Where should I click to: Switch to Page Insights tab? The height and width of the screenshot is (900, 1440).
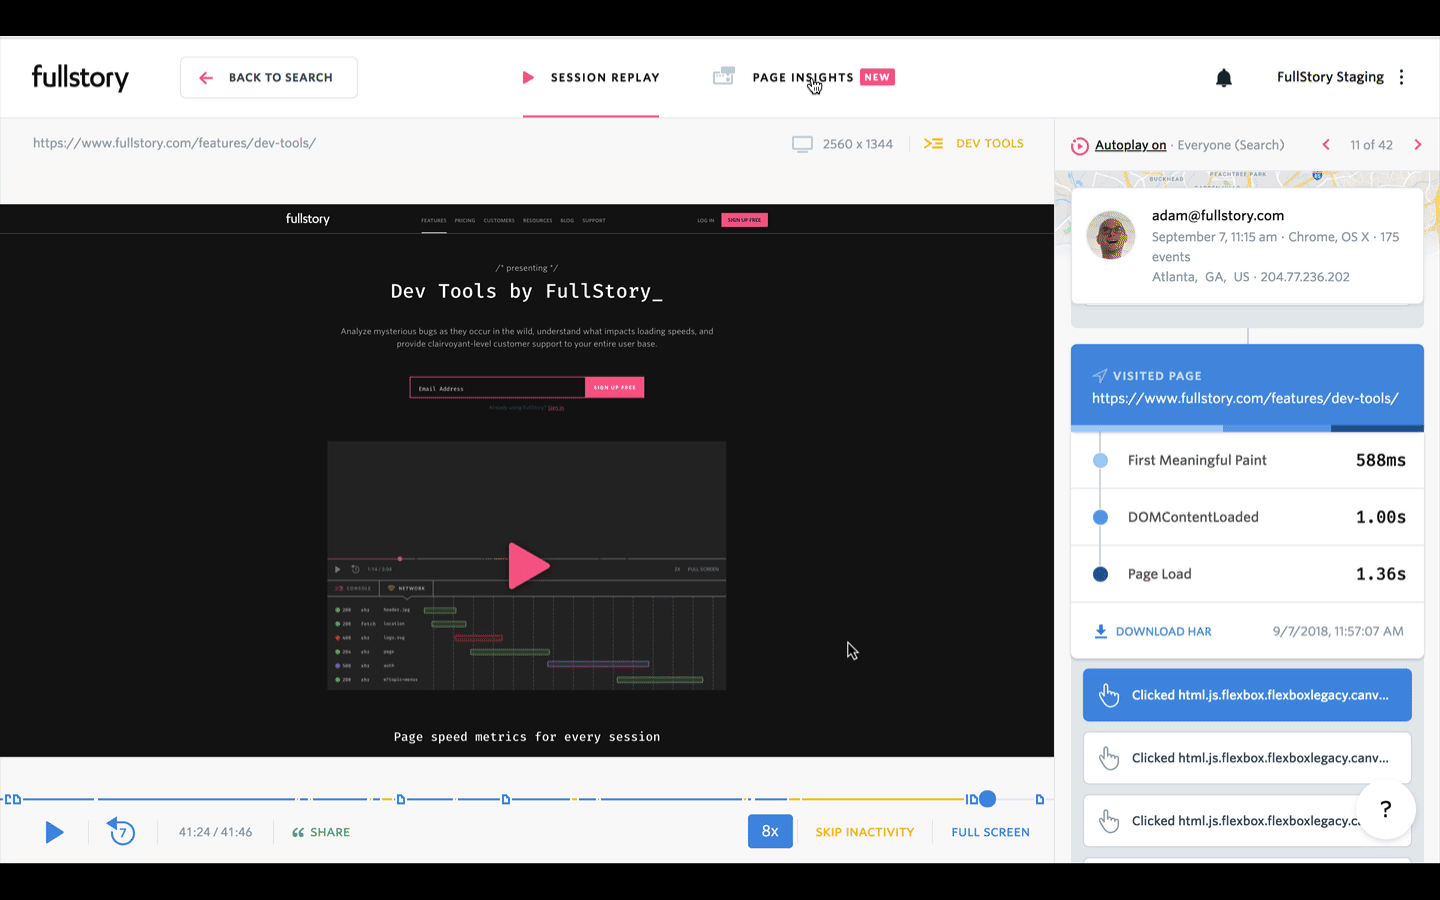(x=803, y=77)
